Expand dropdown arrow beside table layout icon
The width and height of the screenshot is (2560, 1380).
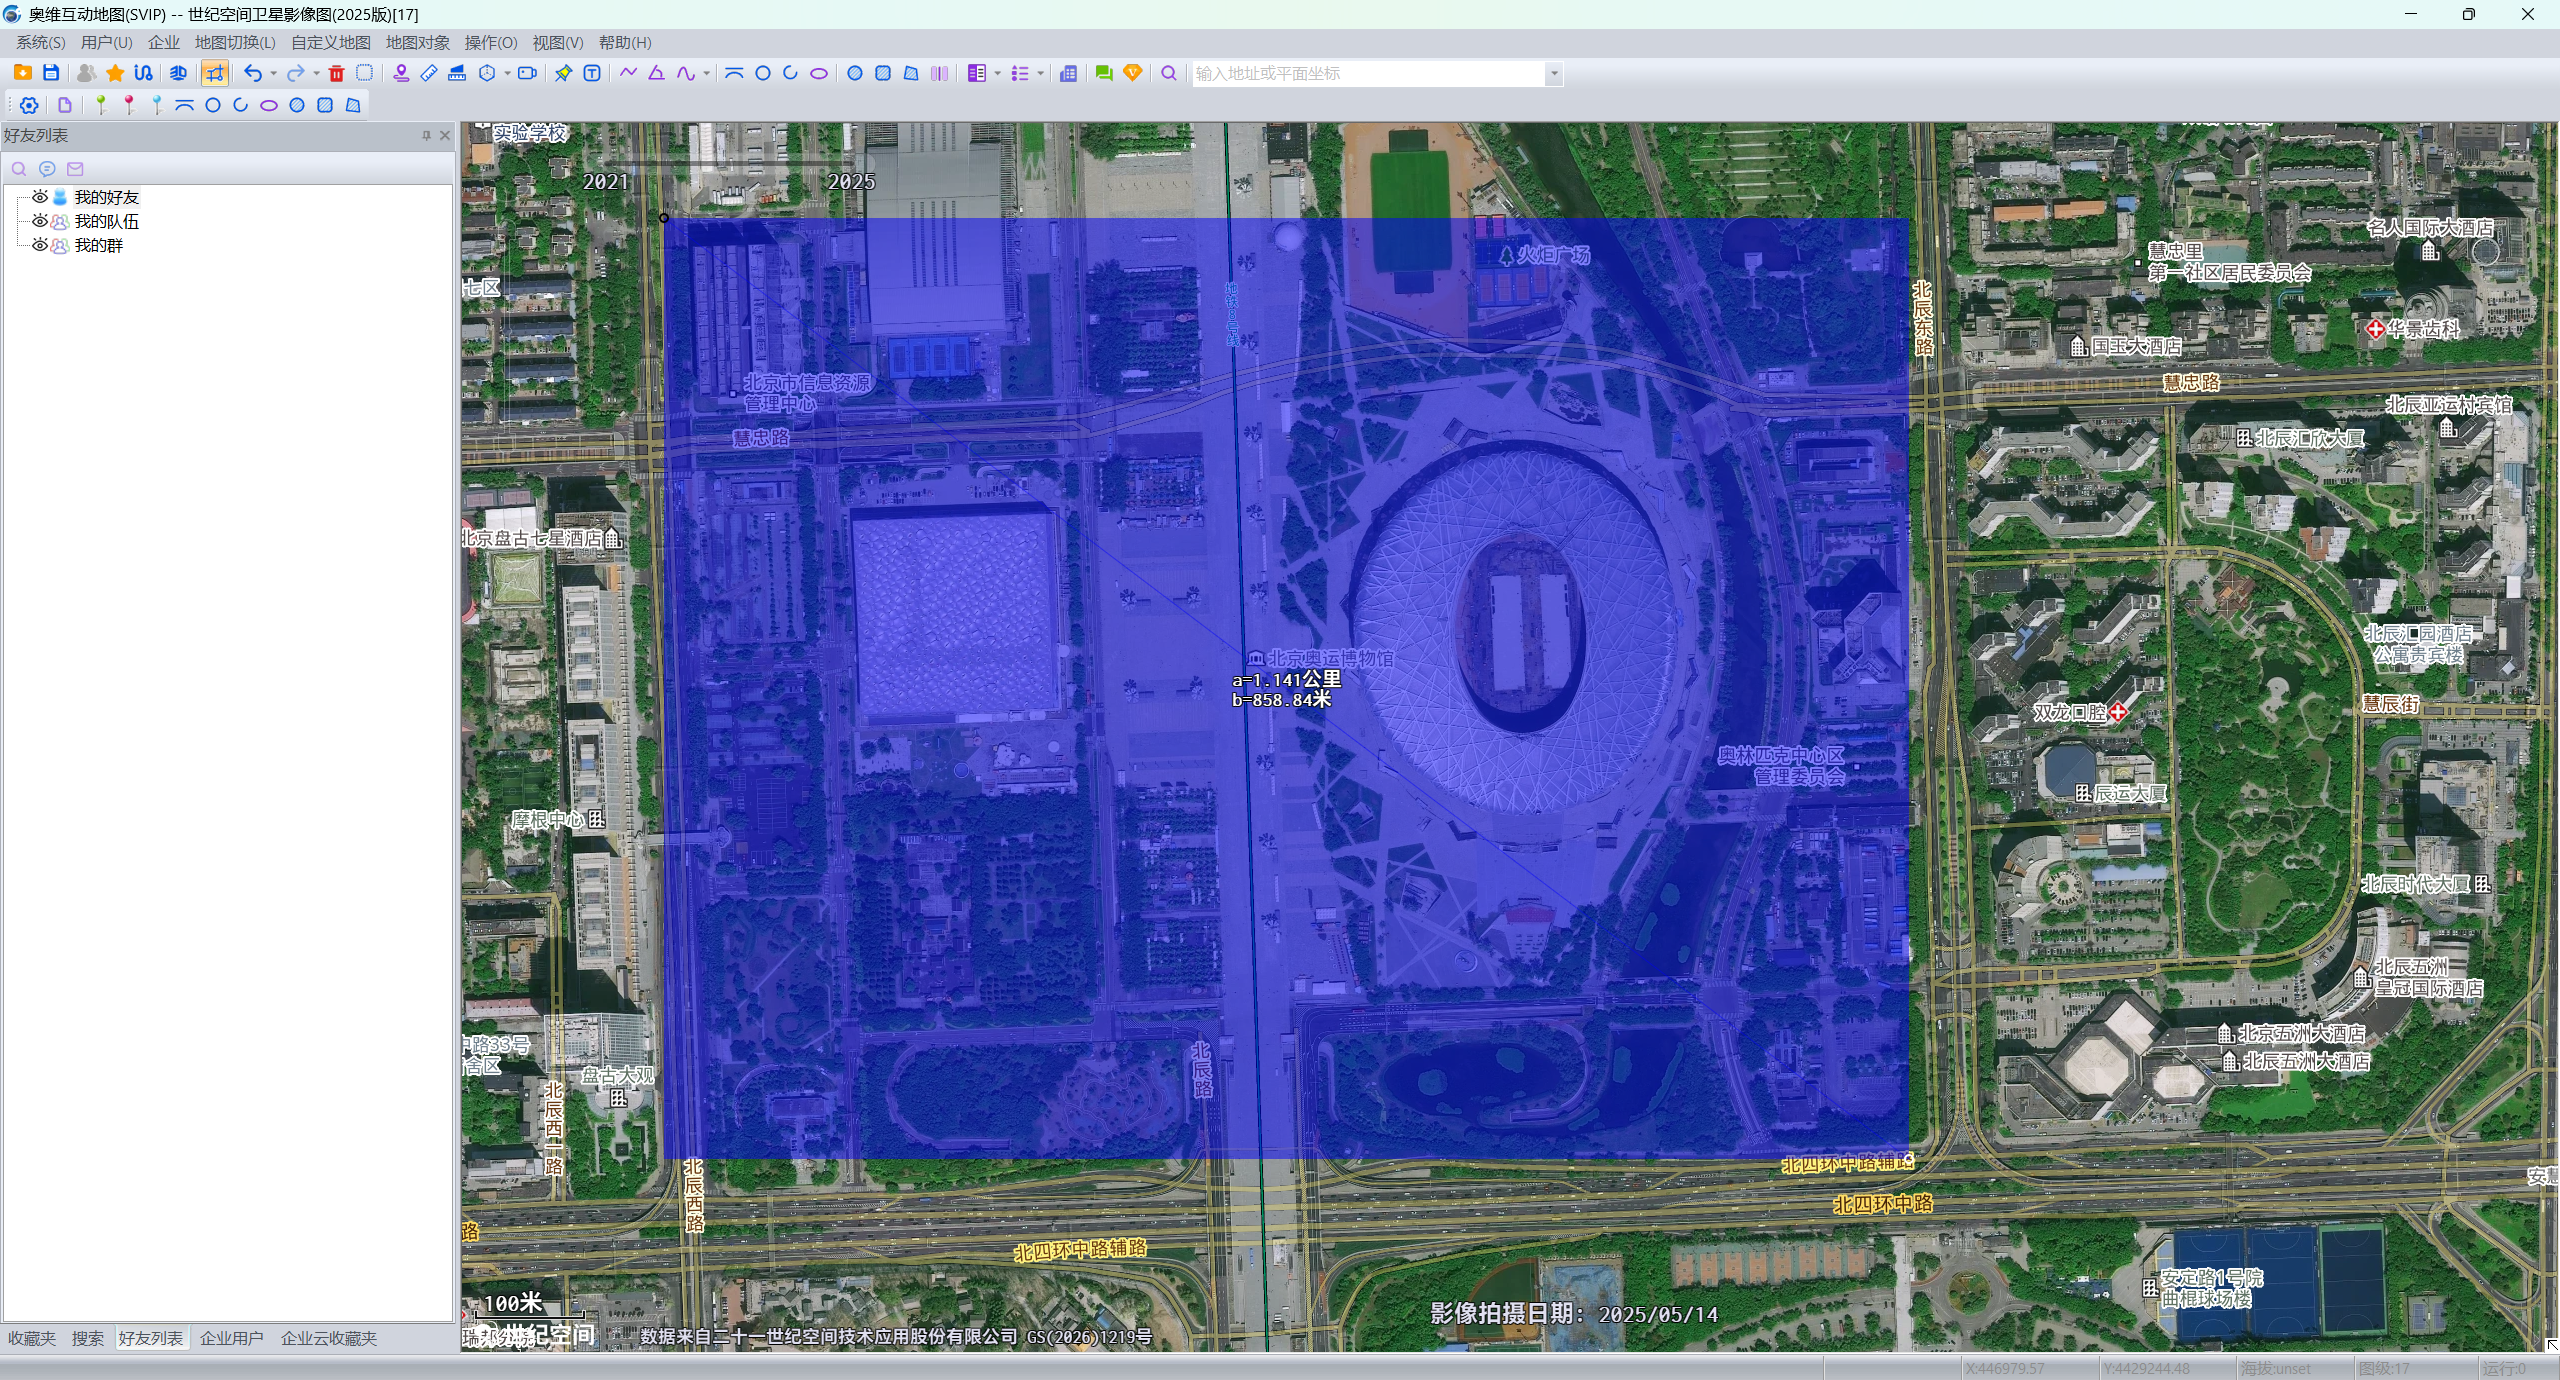997,73
